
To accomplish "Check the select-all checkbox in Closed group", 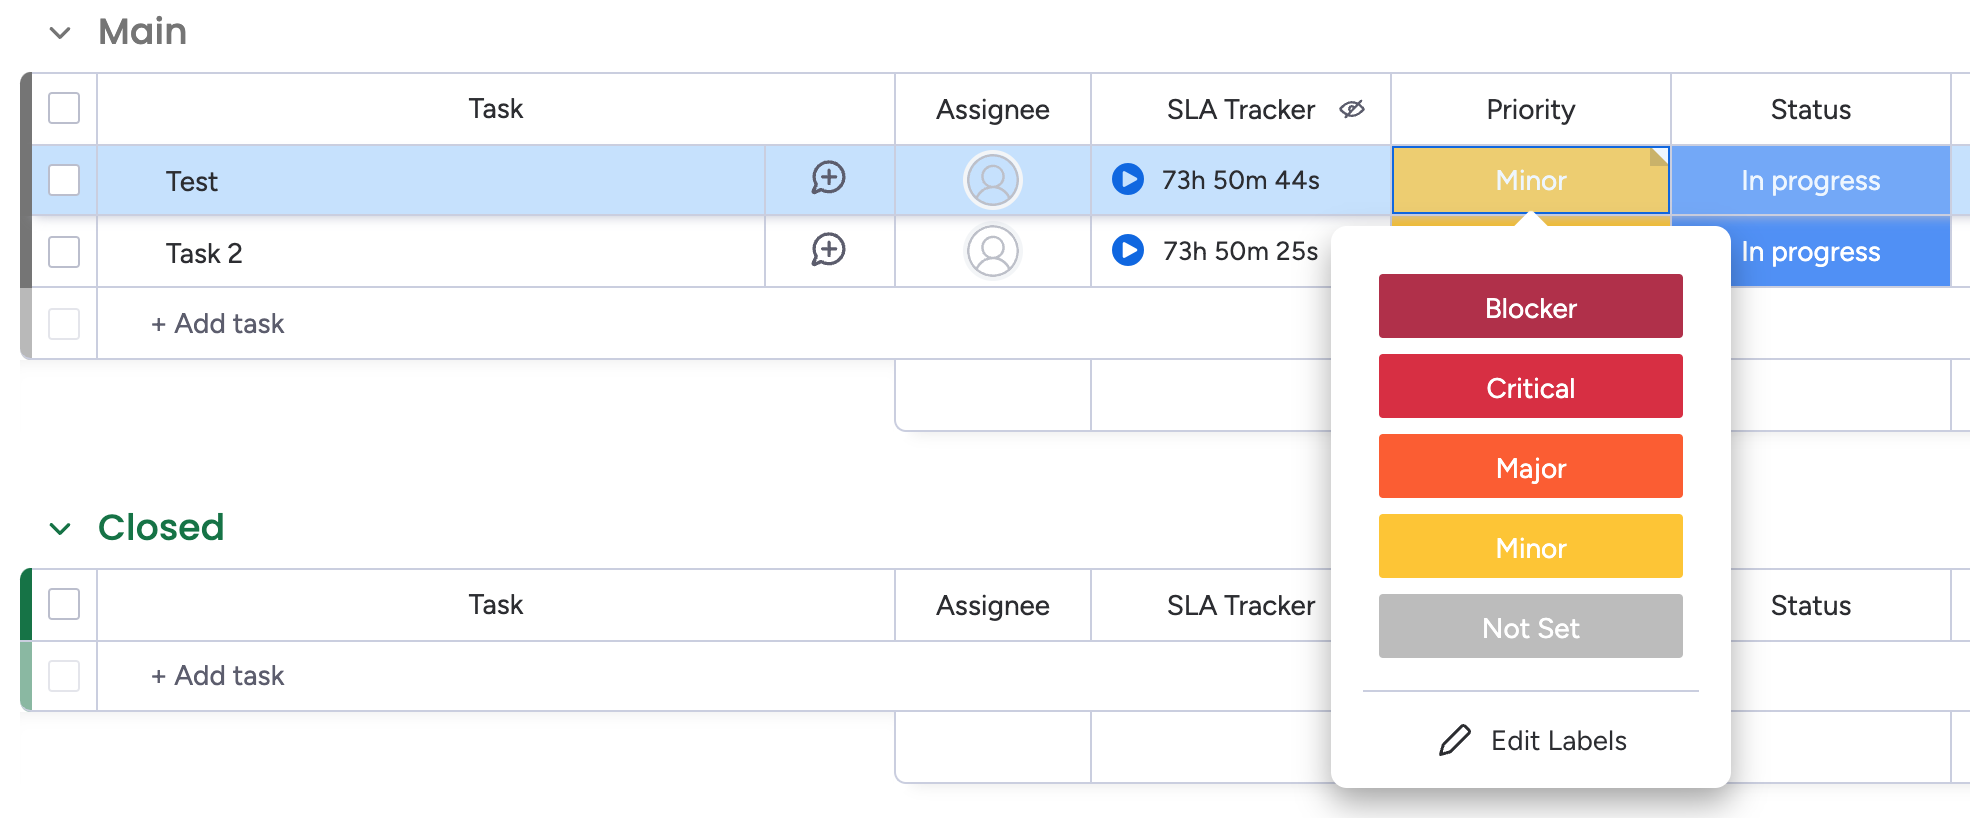I will pyautogui.click(x=64, y=604).
